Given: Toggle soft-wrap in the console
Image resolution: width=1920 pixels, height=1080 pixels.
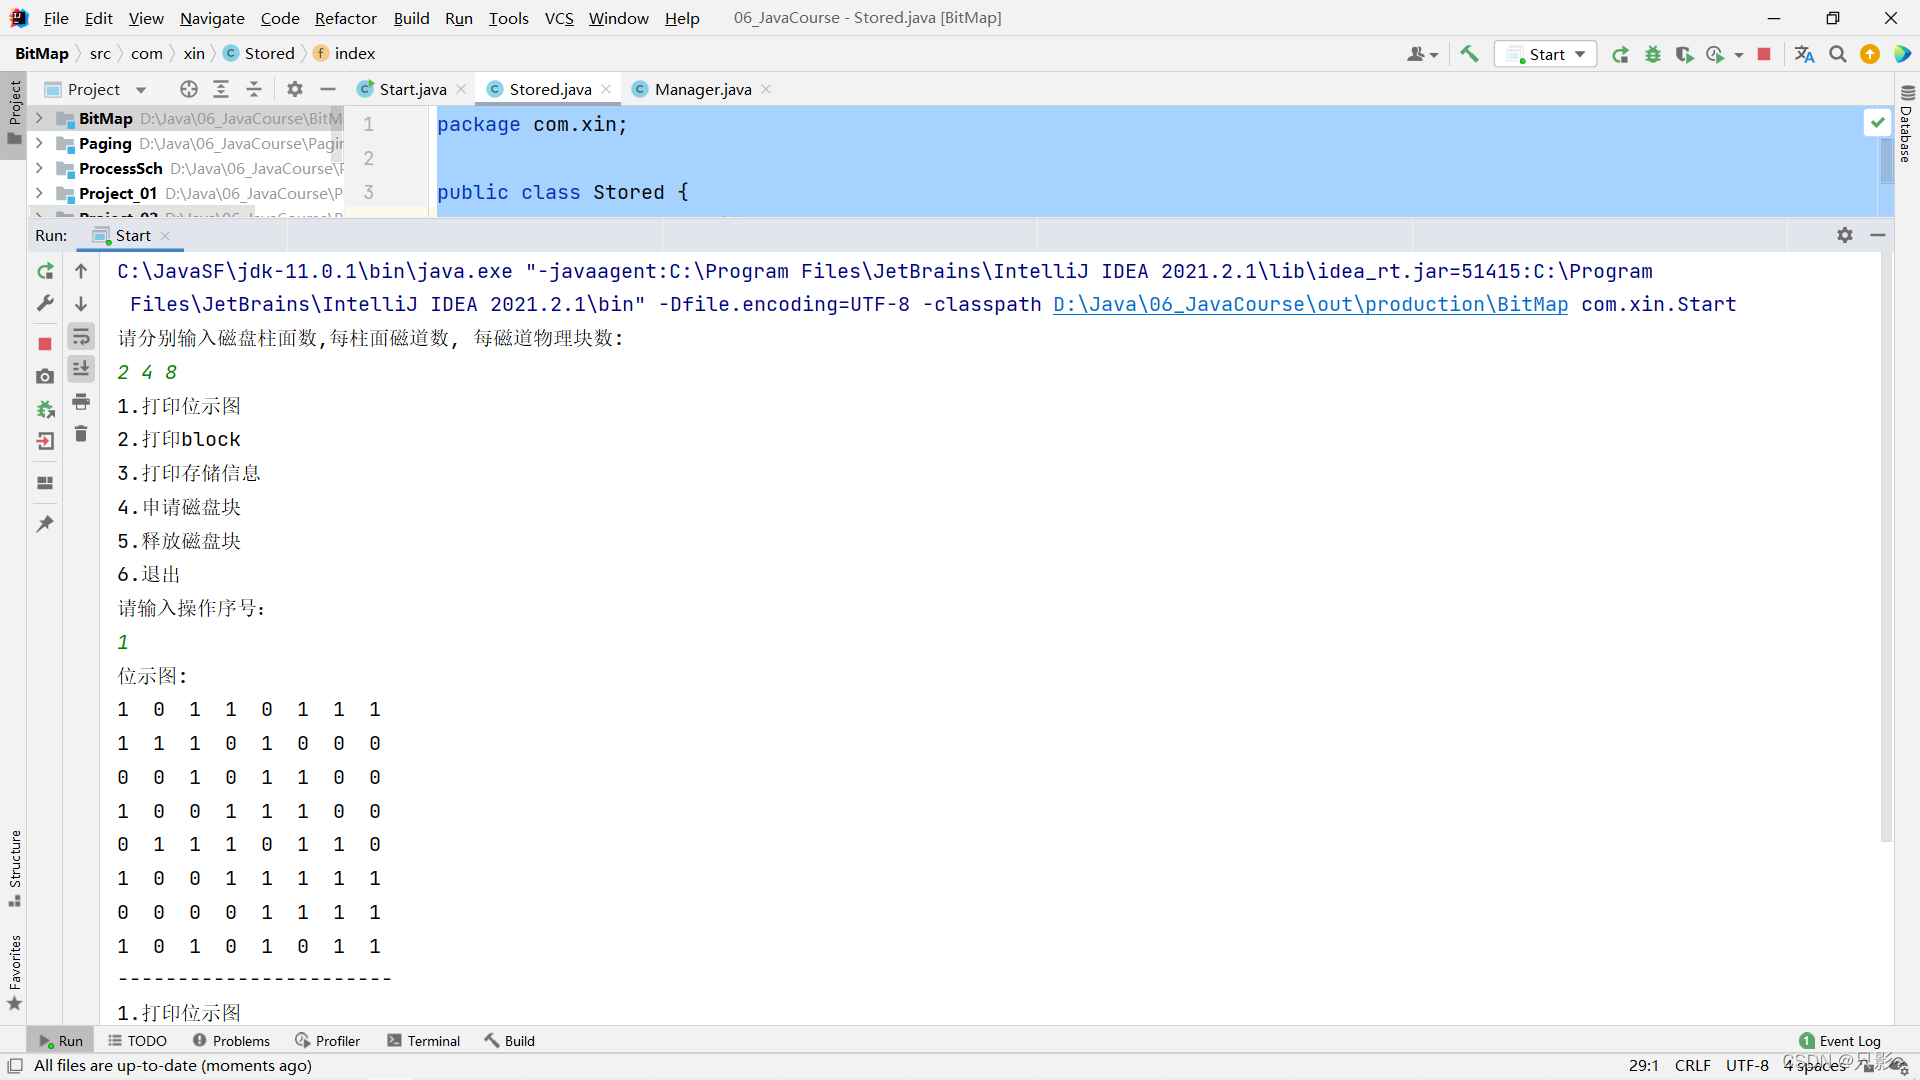Looking at the screenshot, I should click(81, 336).
